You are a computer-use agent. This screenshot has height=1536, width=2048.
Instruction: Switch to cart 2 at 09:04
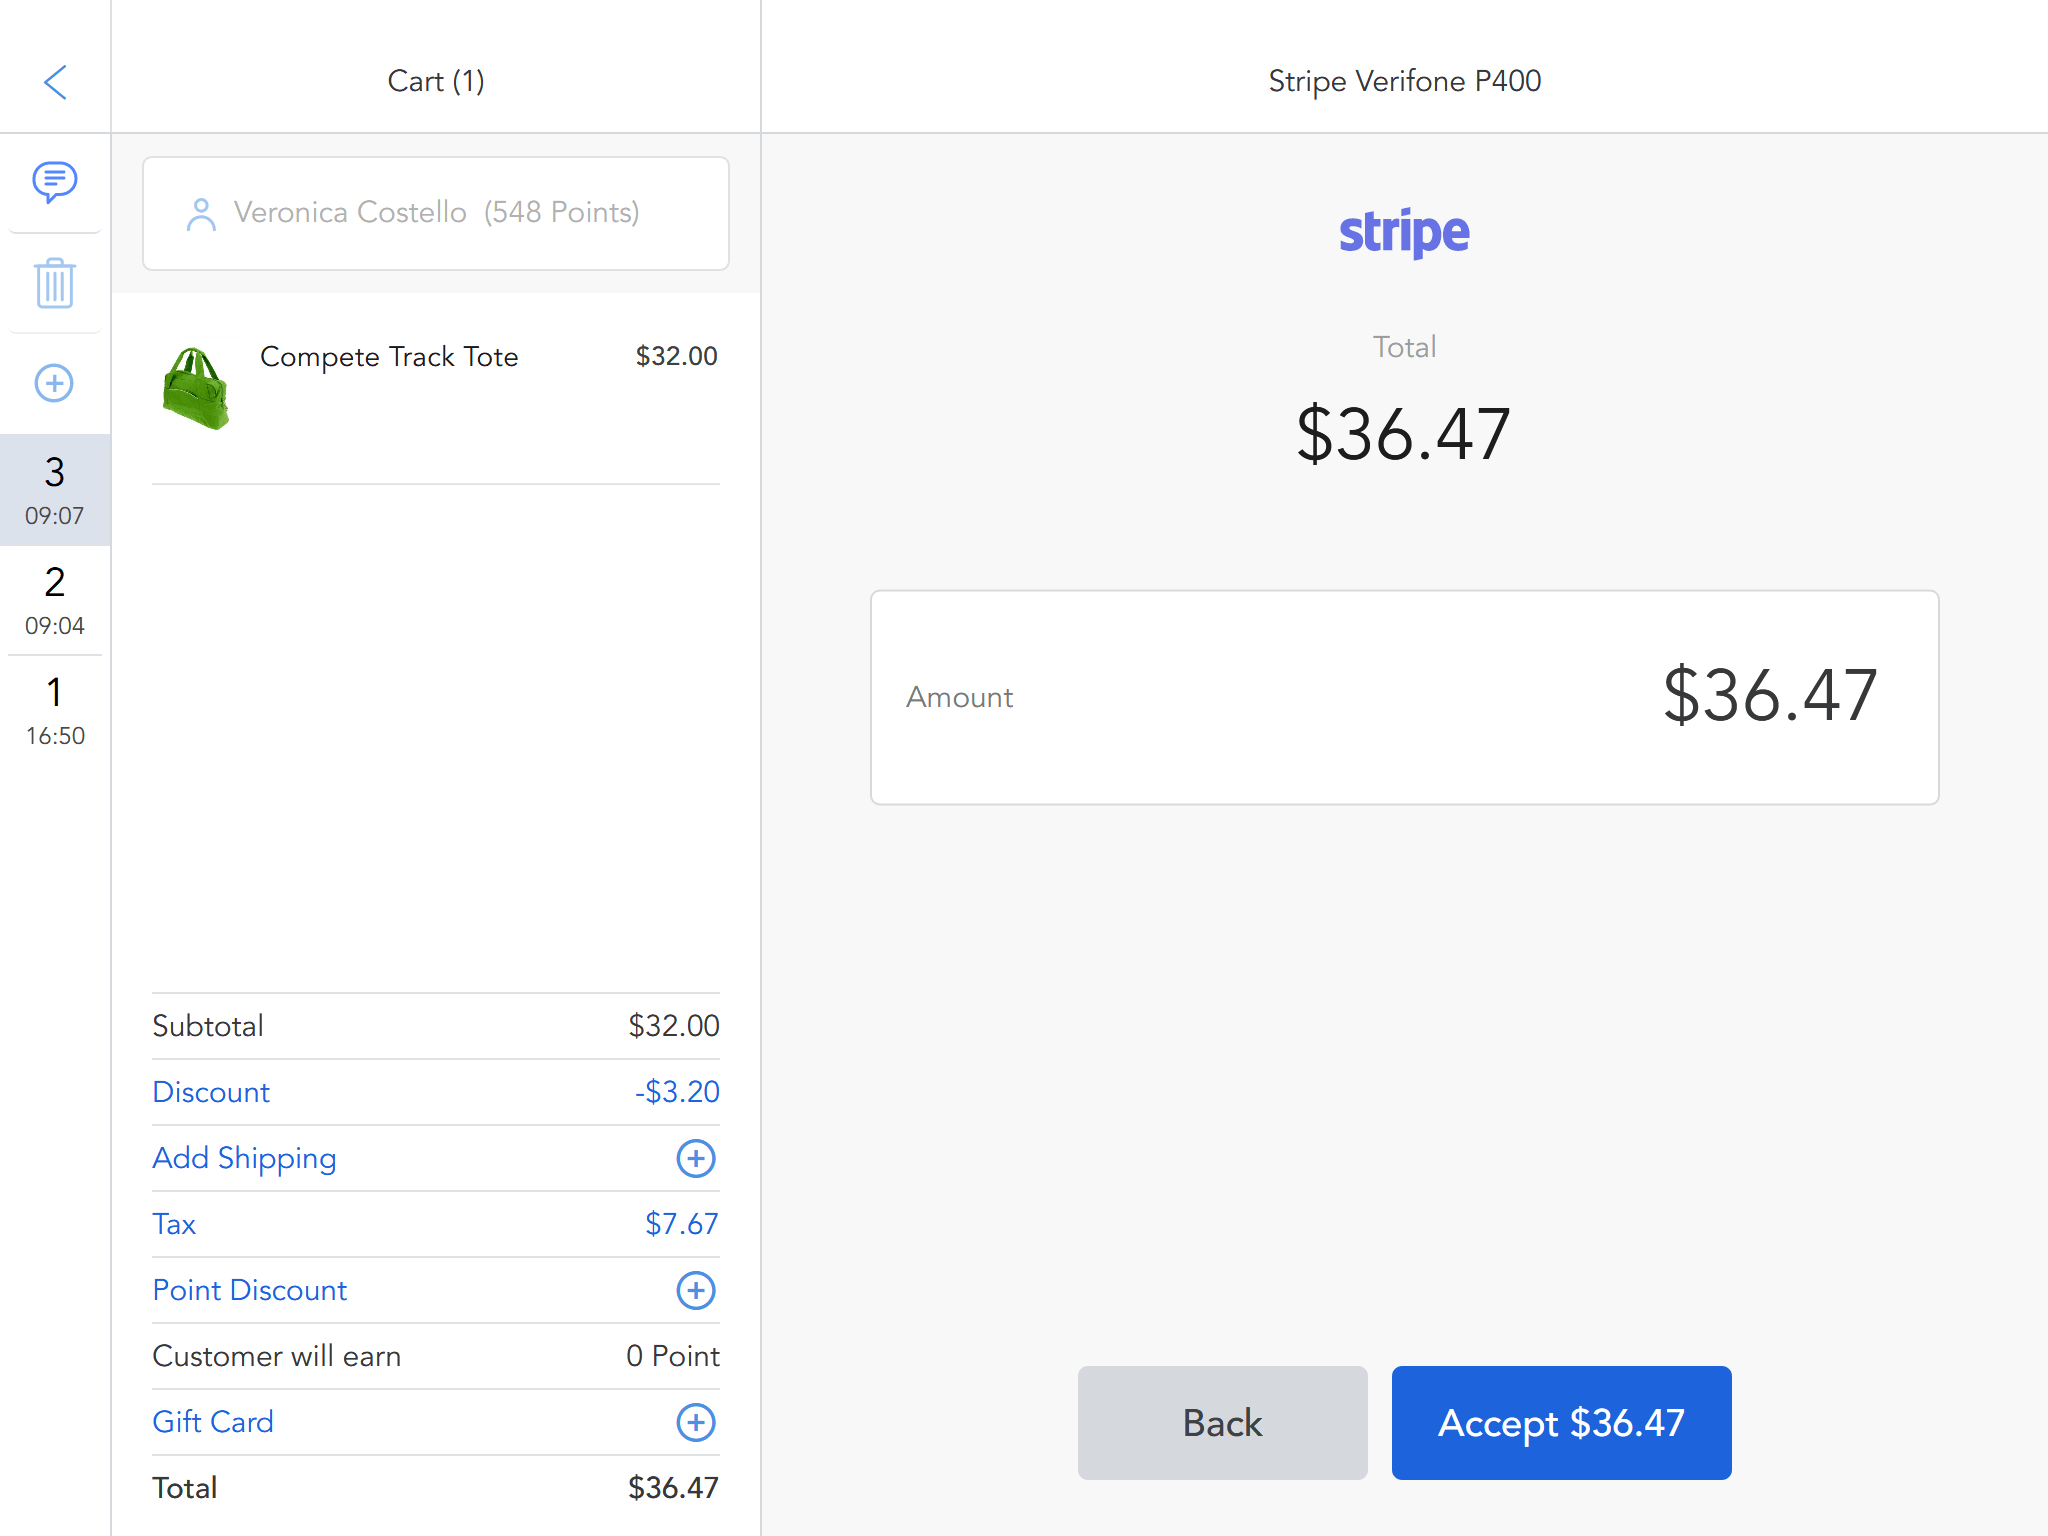coord(55,600)
